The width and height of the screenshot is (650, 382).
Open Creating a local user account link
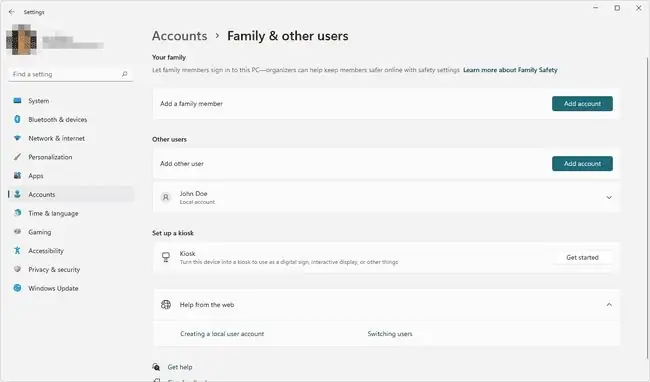[222, 334]
